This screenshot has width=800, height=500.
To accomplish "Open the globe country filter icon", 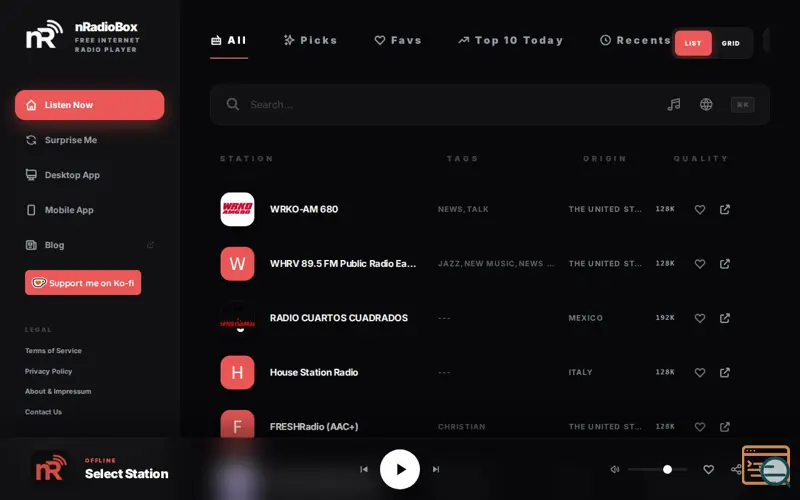I will coord(706,105).
